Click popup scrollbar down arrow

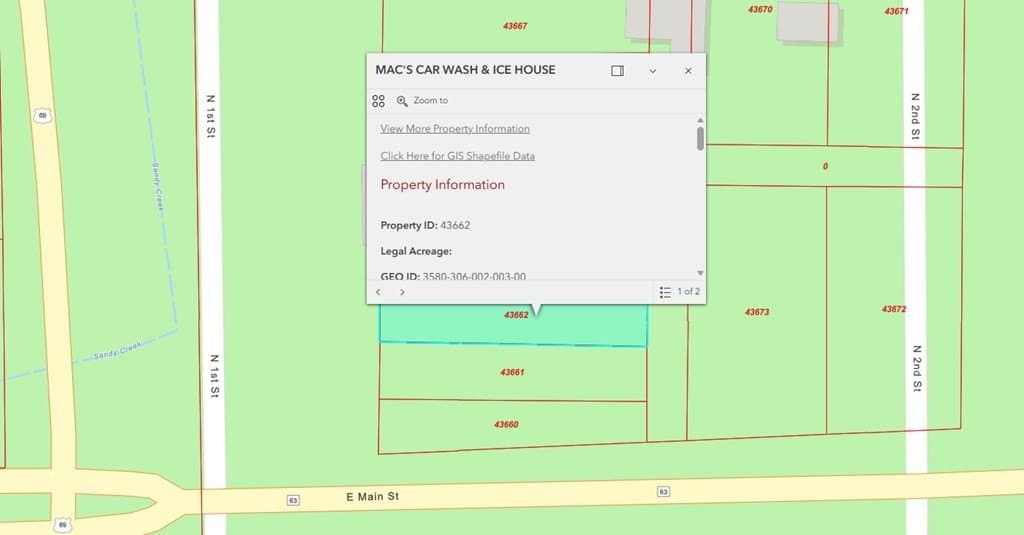pos(700,273)
